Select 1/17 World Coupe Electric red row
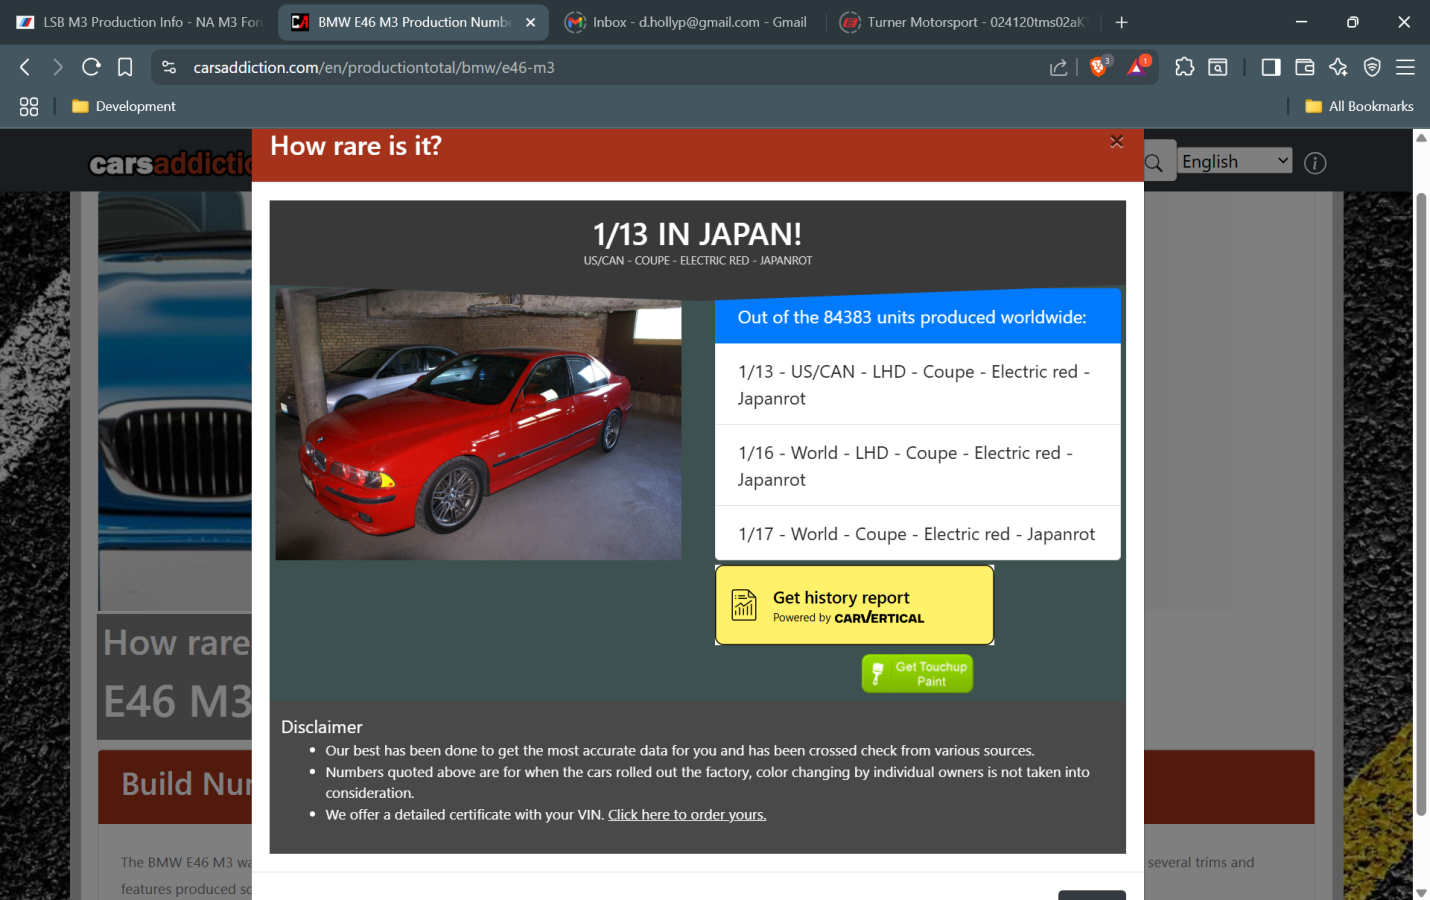The height and width of the screenshot is (900, 1430). [x=917, y=534]
